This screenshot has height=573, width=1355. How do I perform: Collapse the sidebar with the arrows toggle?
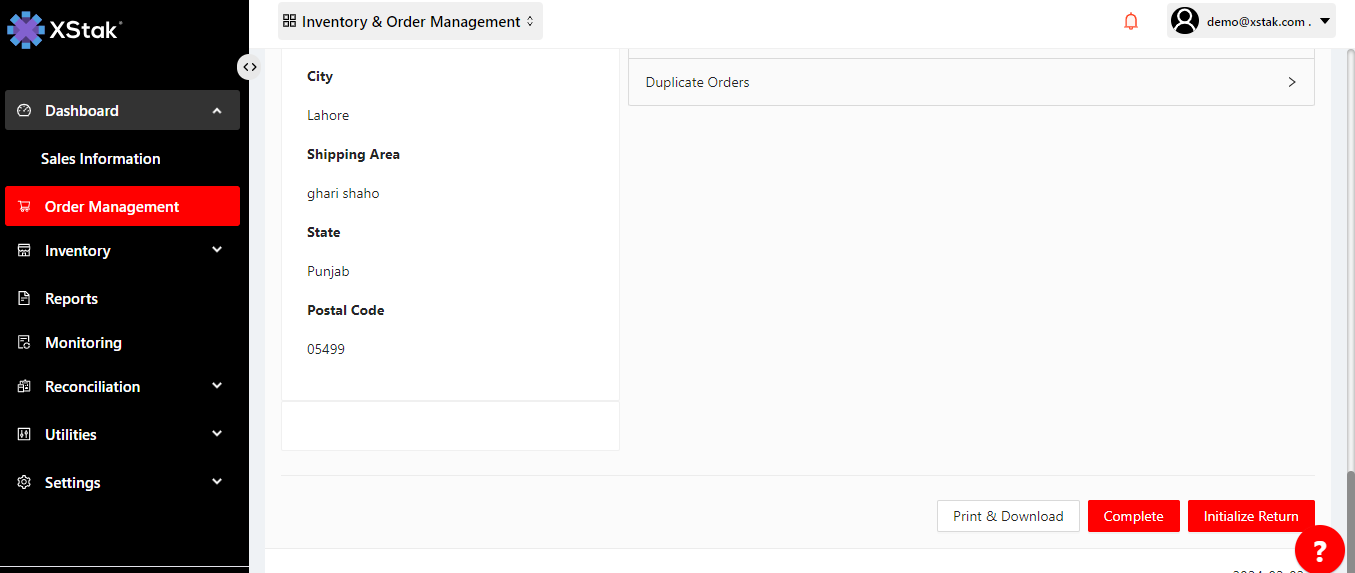point(249,67)
